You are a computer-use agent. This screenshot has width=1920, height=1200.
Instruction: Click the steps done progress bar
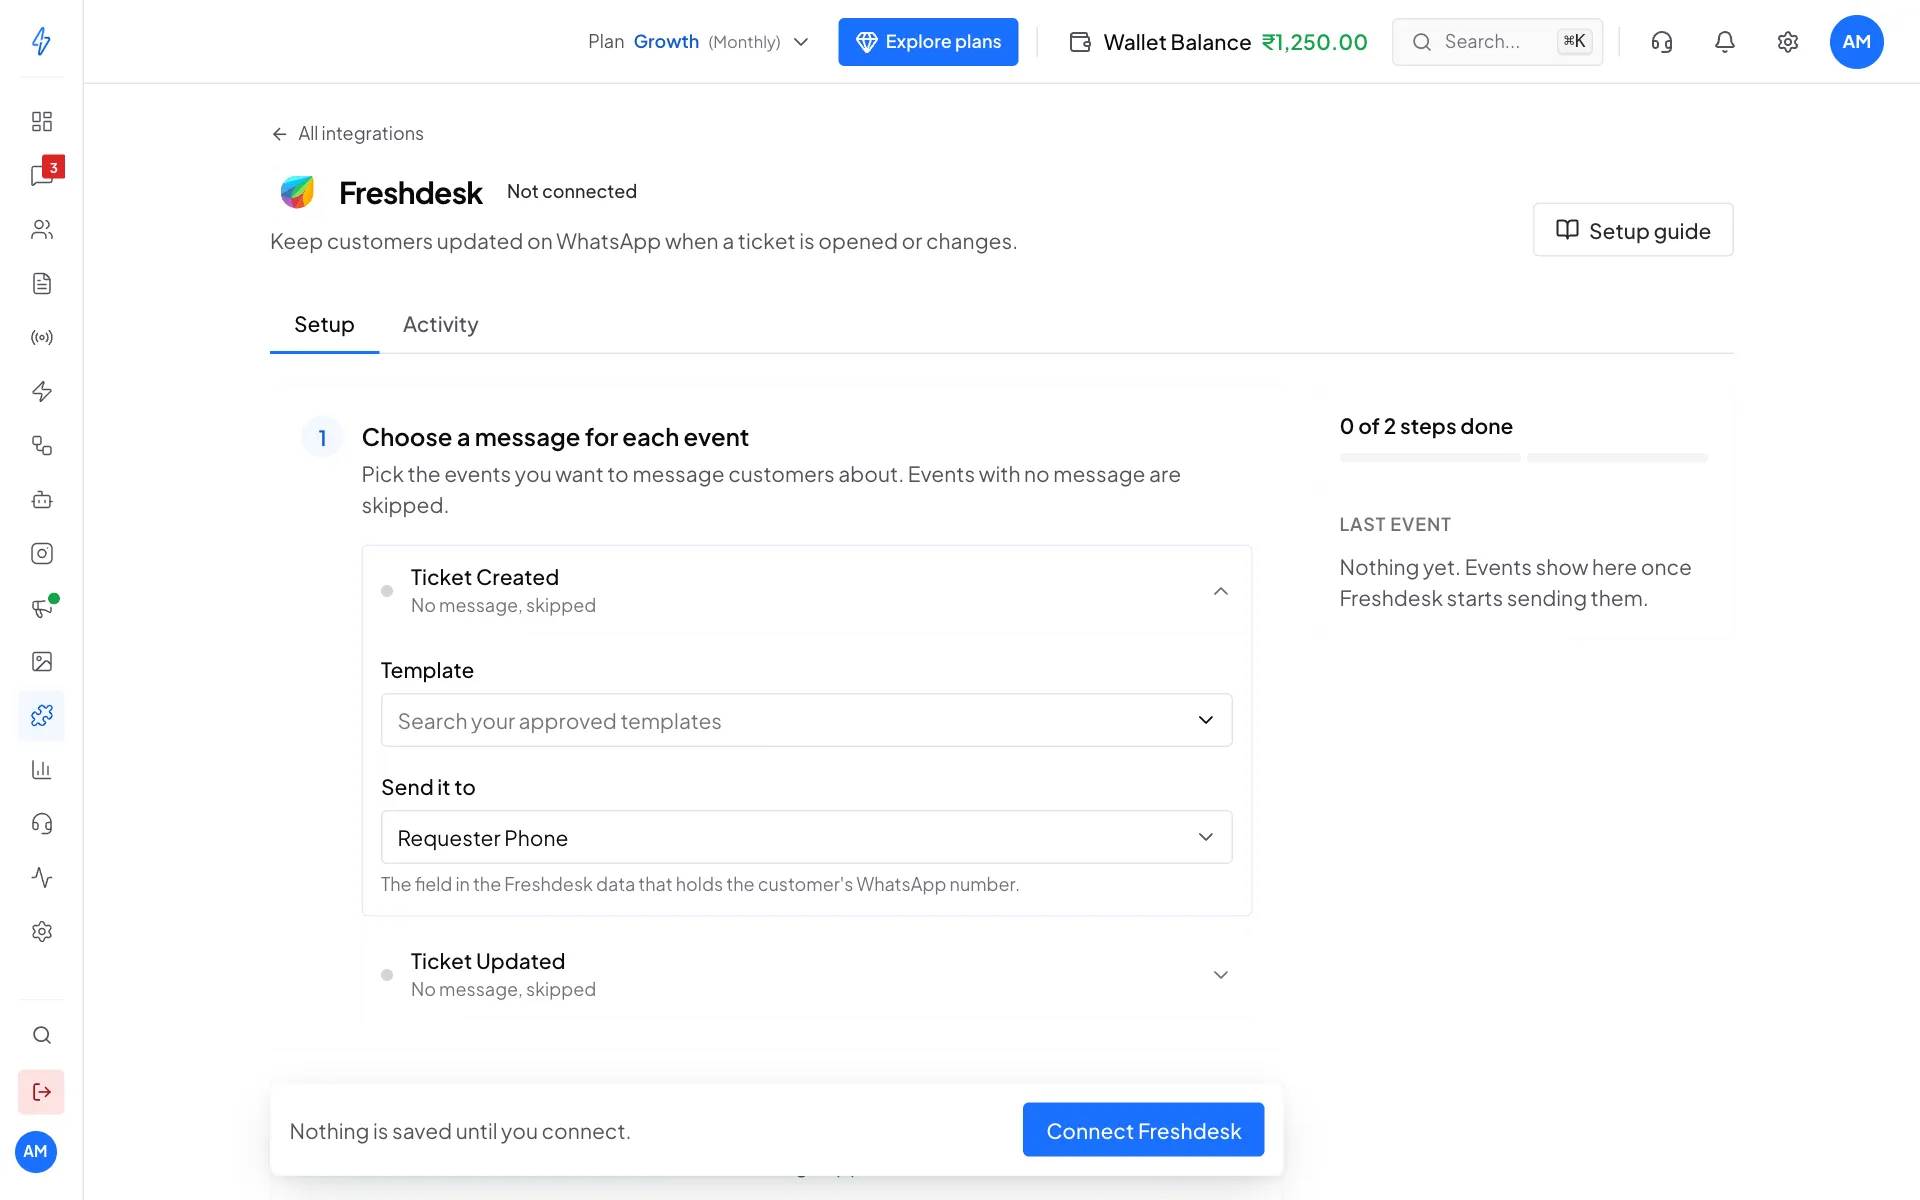pos(1523,458)
